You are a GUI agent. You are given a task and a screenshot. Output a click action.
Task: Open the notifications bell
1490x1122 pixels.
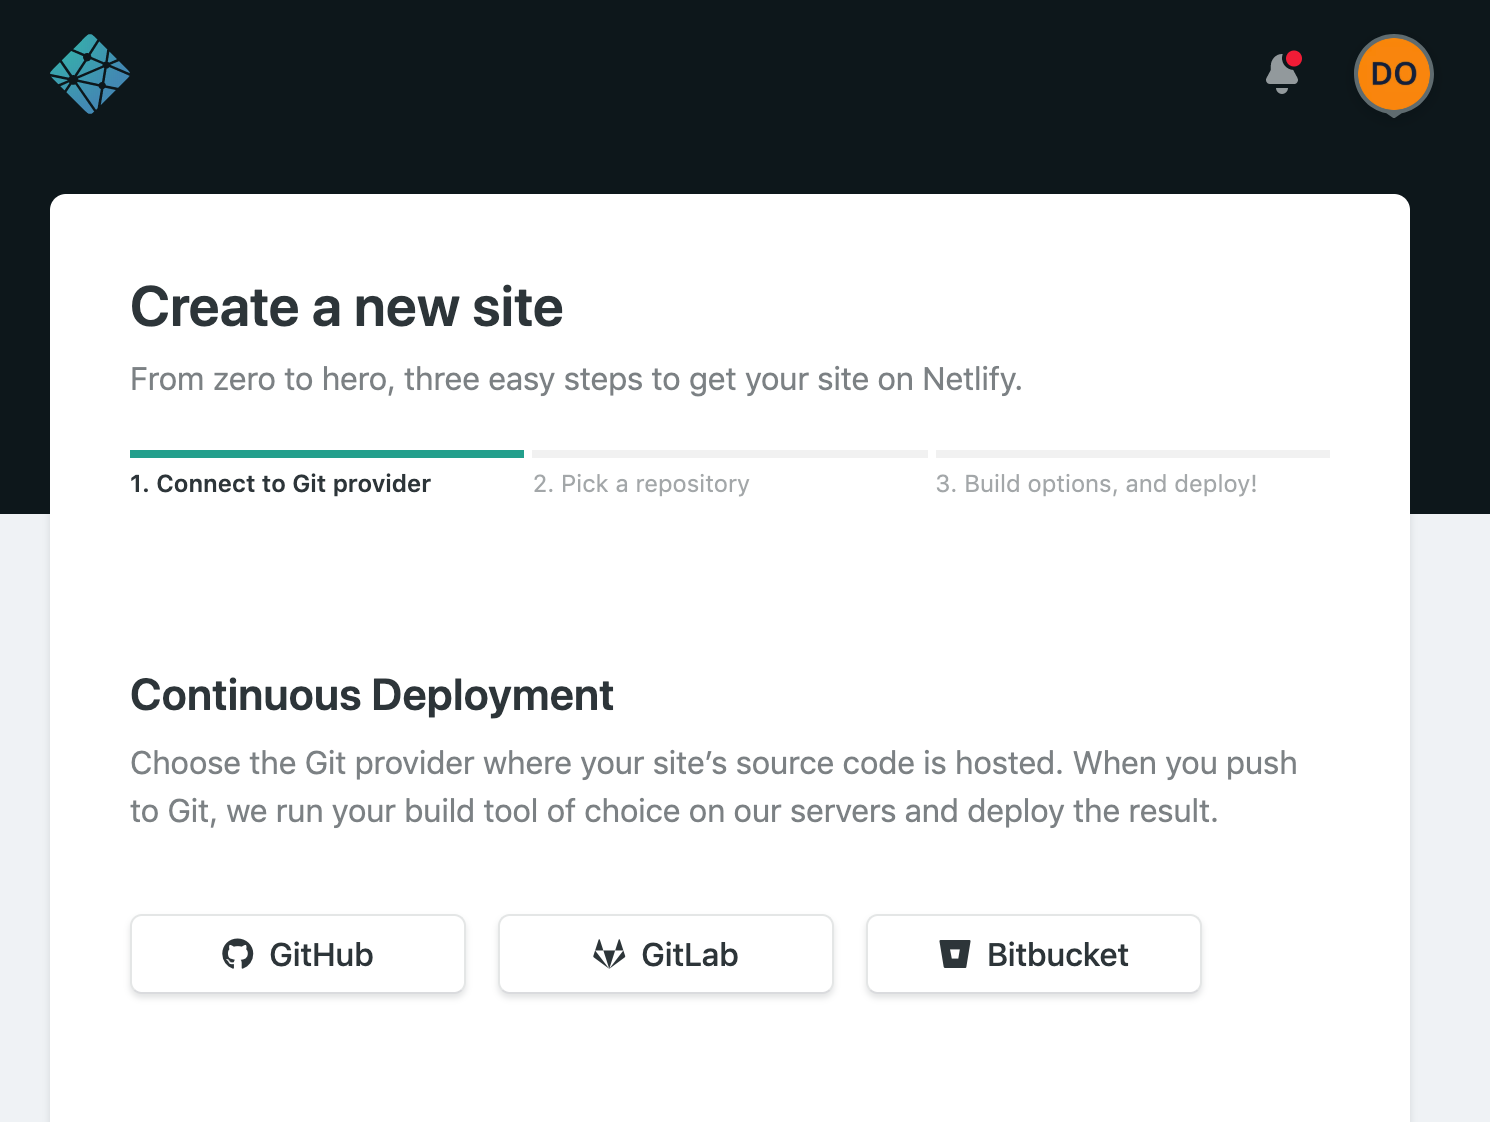coord(1283,73)
